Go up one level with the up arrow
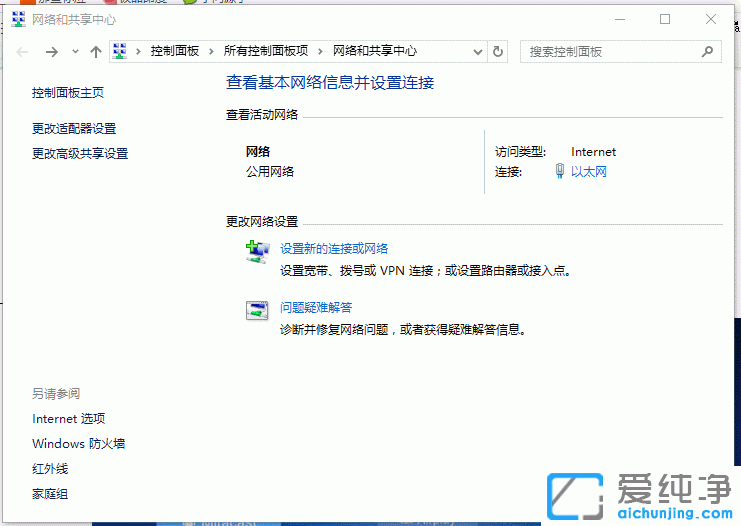This screenshot has width=741, height=526. click(x=96, y=52)
